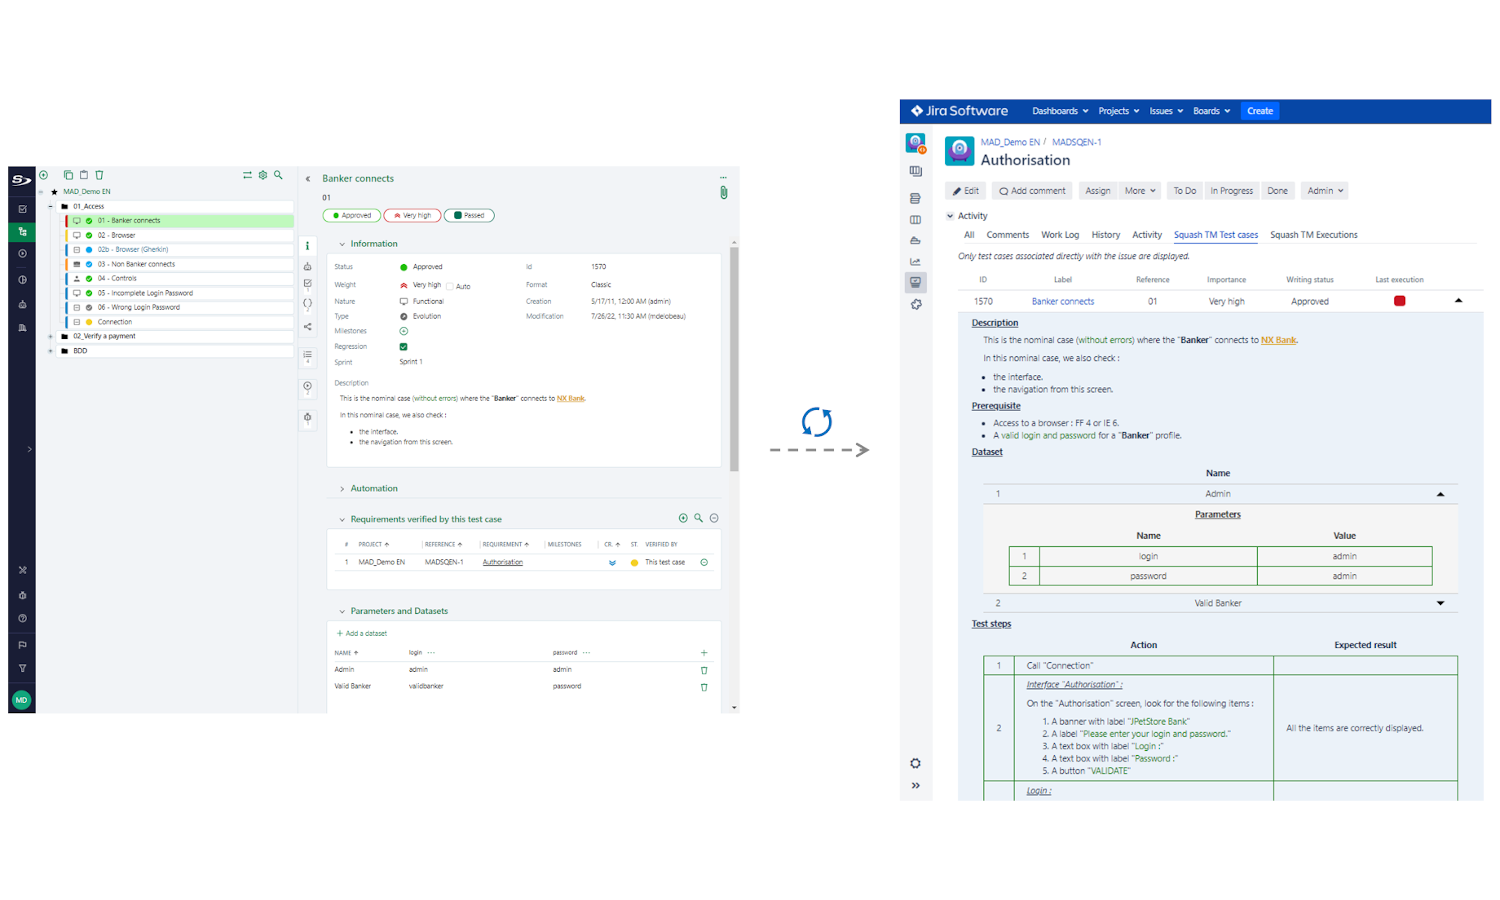The height and width of the screenshot is (900, 1500).
Task: Click the add-requirement plus icon
Action: pos(683,518)
